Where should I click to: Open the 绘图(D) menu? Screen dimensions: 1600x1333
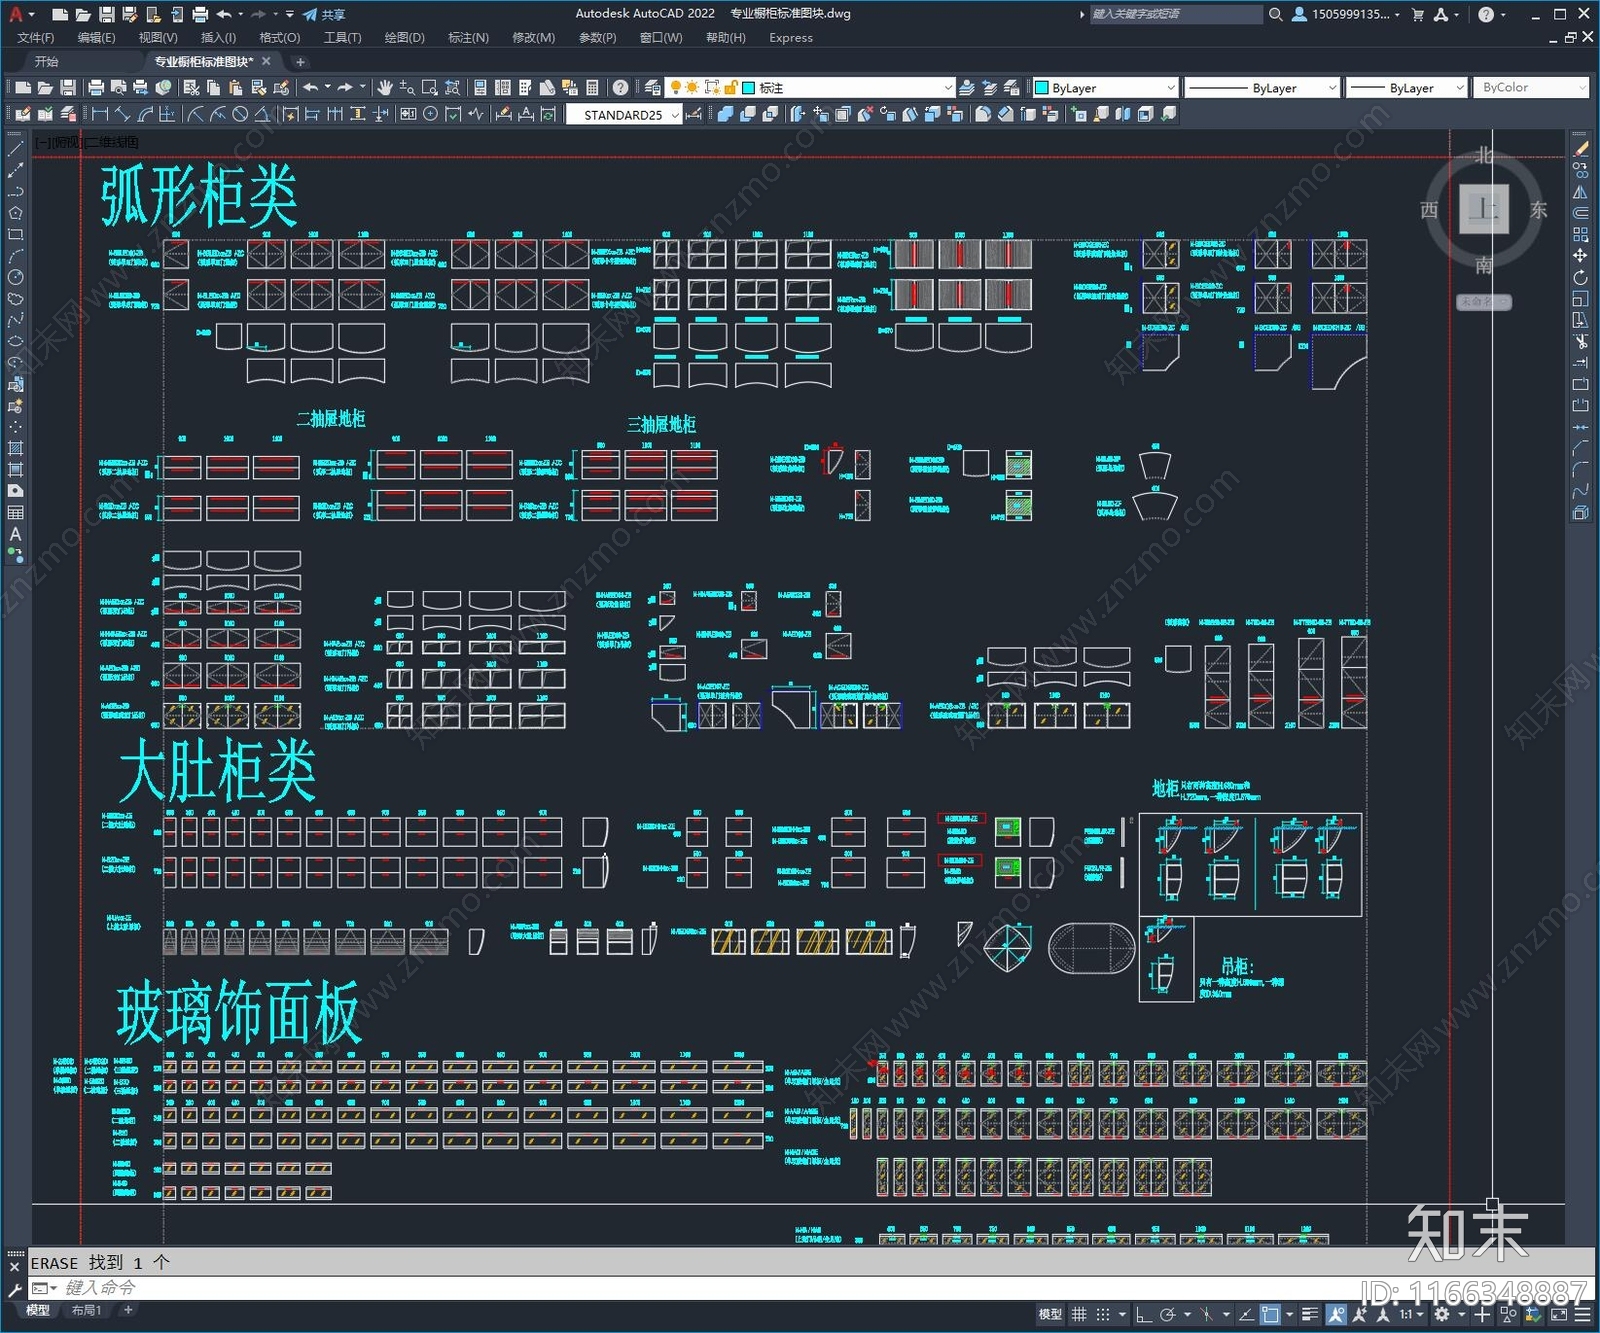[404, 38]
